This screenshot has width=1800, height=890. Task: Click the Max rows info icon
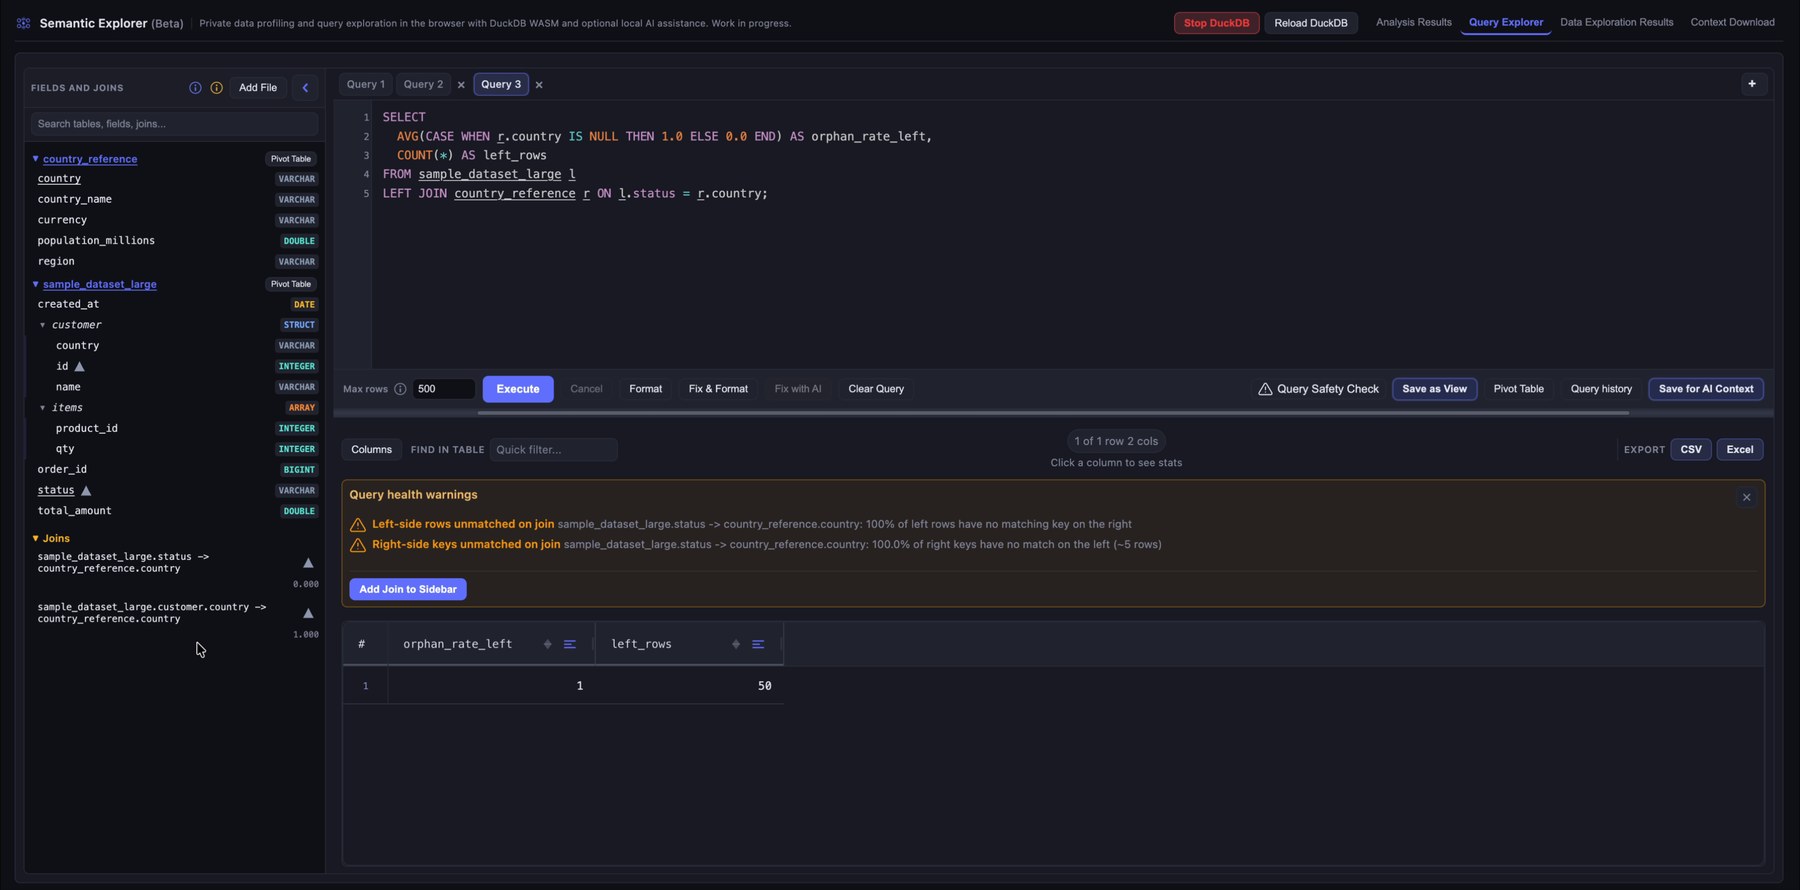click(x=400, y=389)
